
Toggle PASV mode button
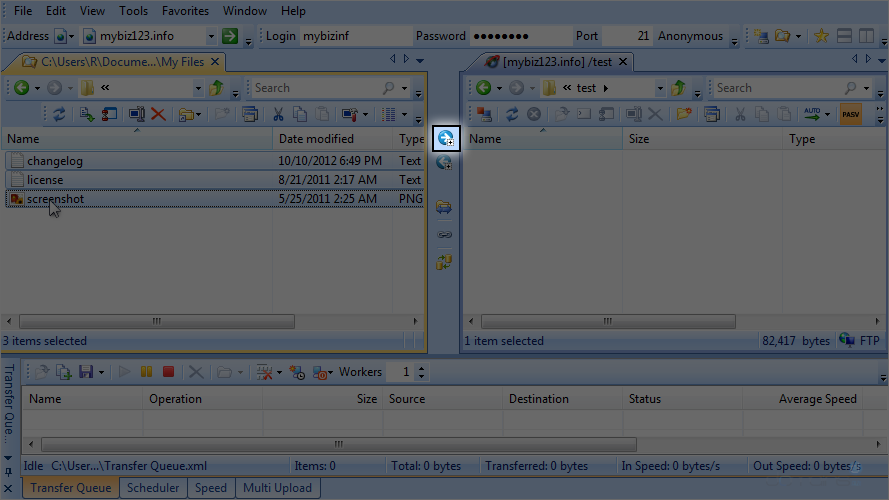pos(851,115)
